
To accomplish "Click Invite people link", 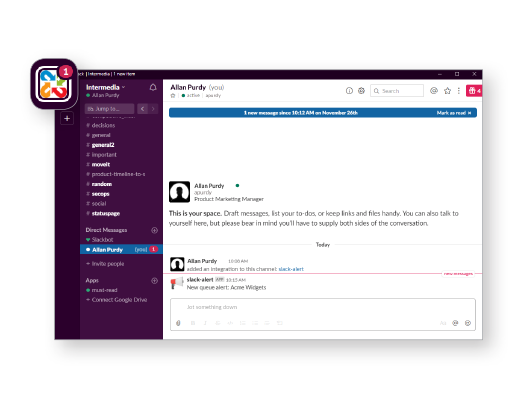I will (x=105, y=264).
